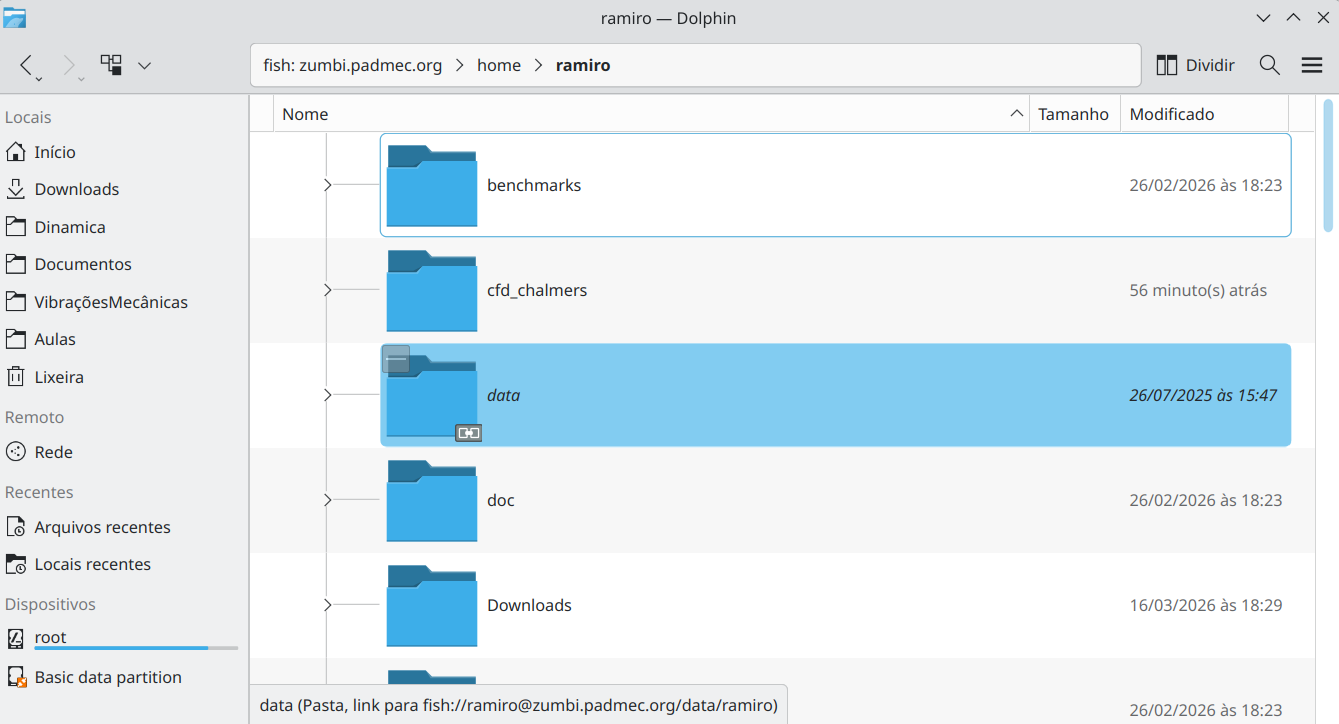Sort by the Modificado column header
The image size is (1339, 724).
1204,114
